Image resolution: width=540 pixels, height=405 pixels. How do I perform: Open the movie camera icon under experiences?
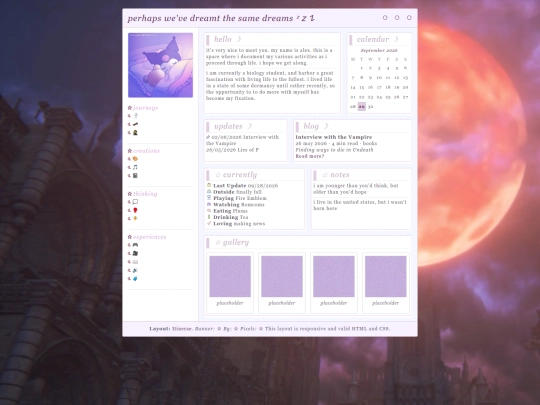(135, 253)
